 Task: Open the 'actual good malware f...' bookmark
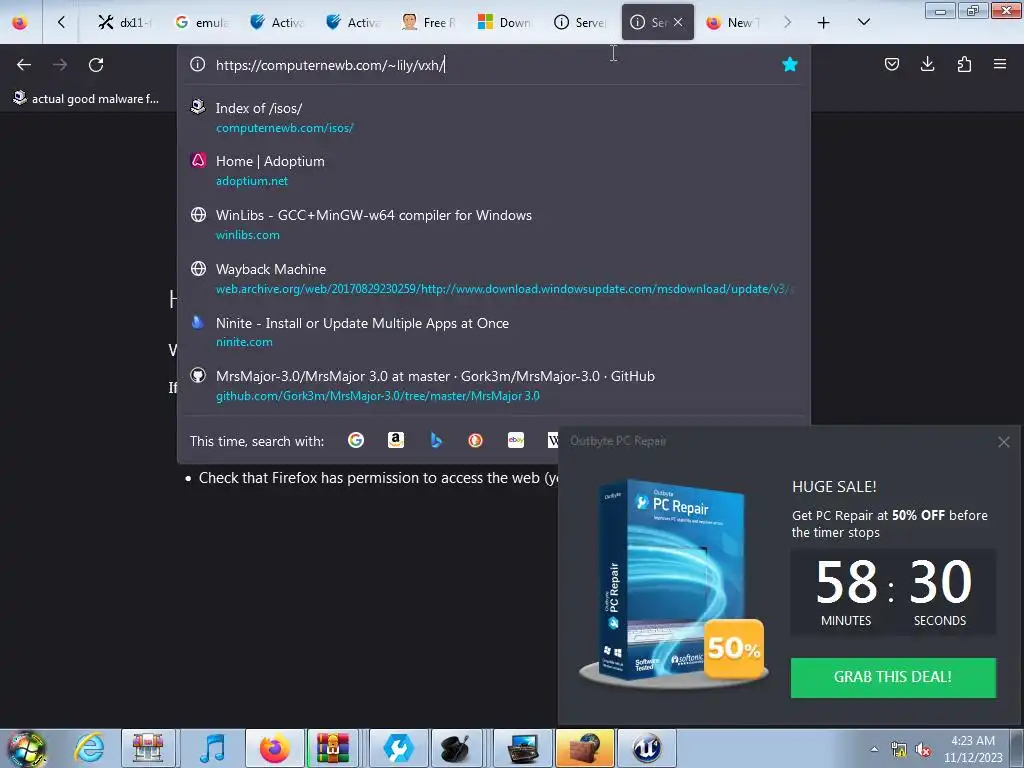[x=86, y=99]
